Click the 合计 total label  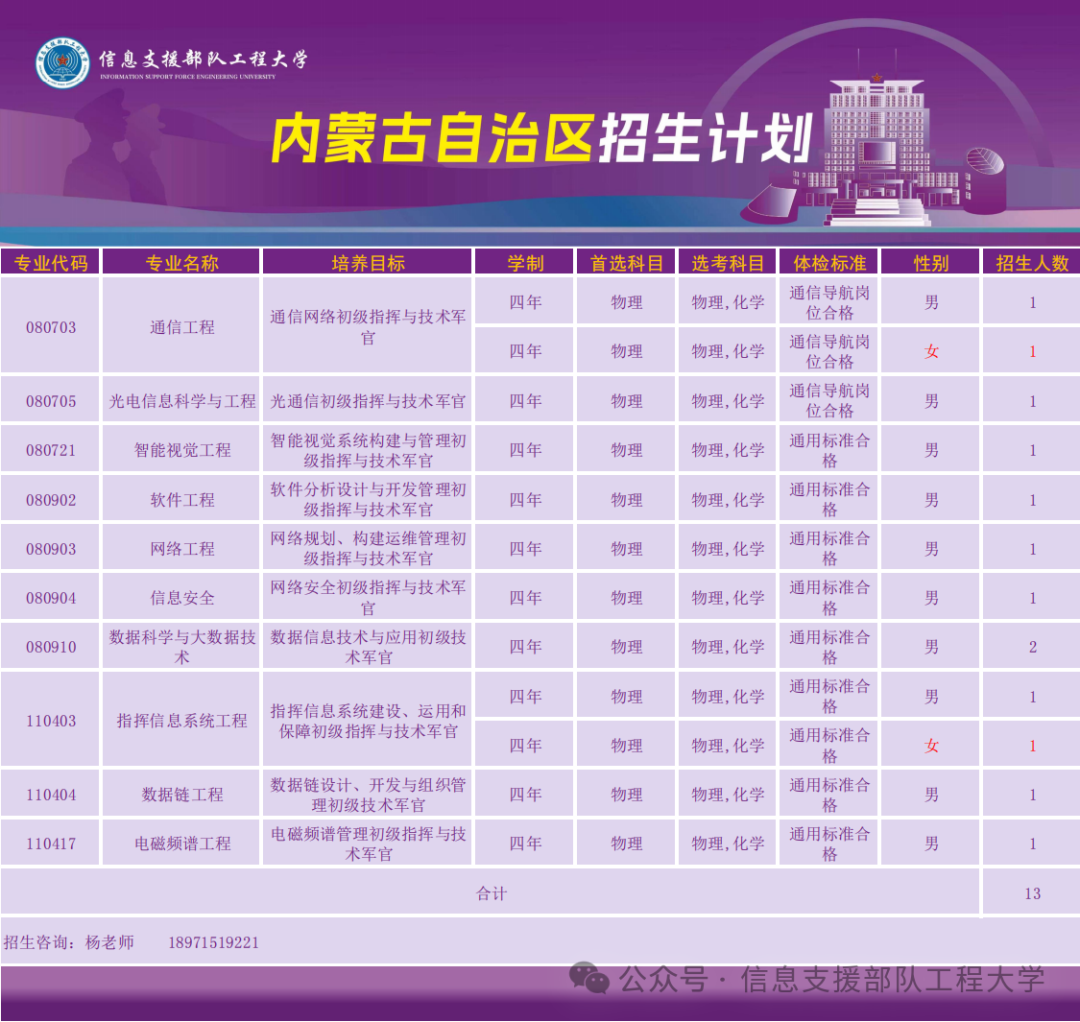point(491,894)
